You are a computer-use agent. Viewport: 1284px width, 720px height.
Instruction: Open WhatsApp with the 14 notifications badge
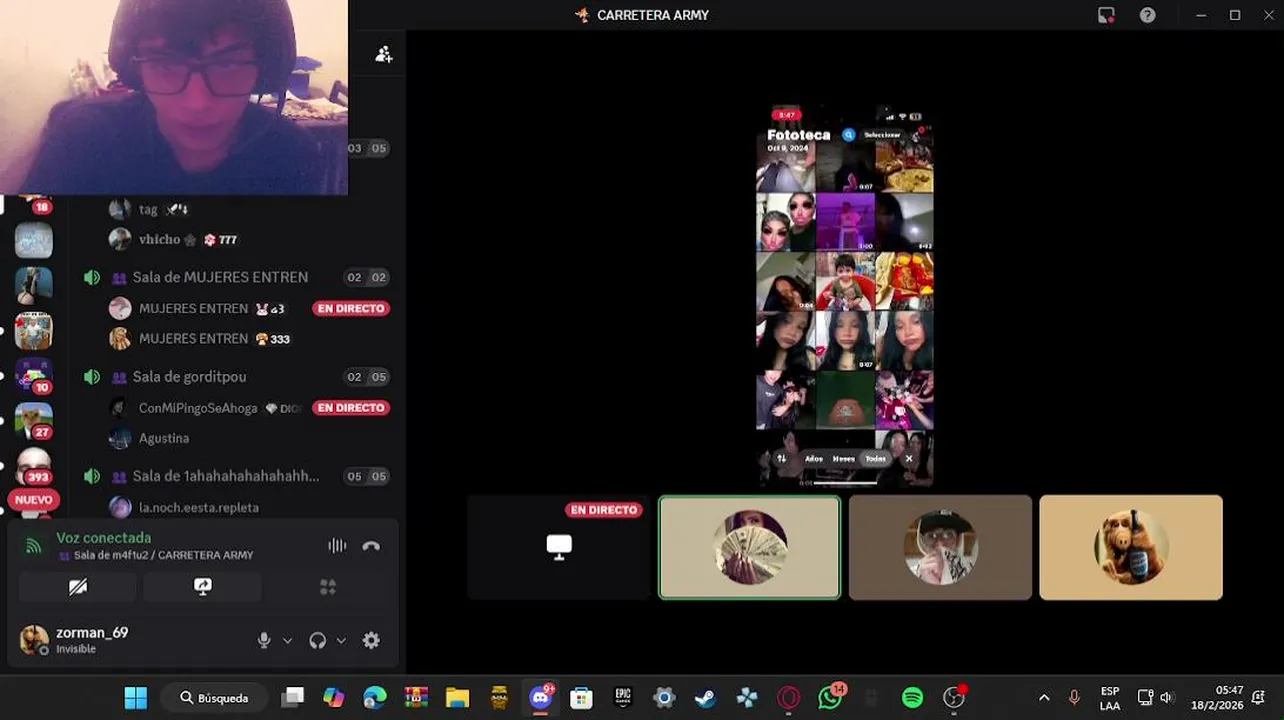click(x=830, y=698)
